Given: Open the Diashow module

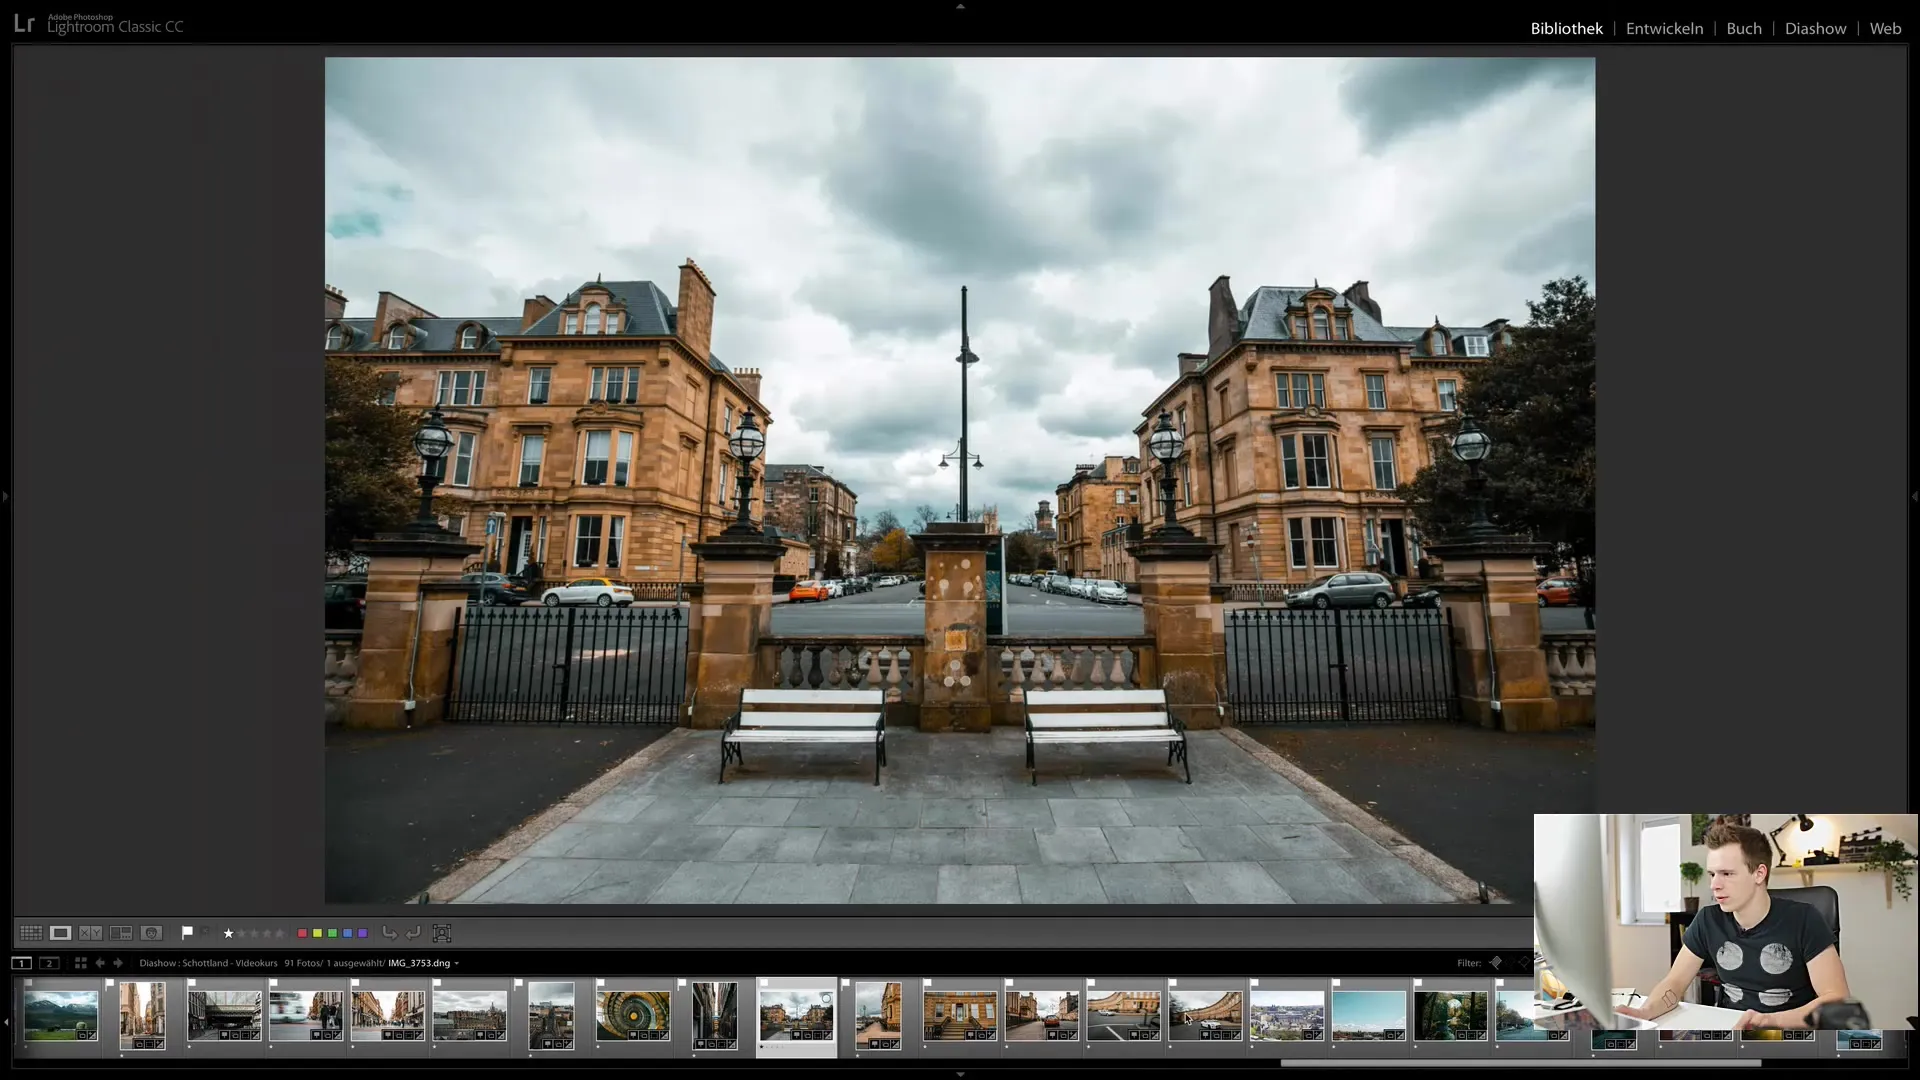Looking at the screenshot, I should pyautogui.click(x=1815, y=28).
